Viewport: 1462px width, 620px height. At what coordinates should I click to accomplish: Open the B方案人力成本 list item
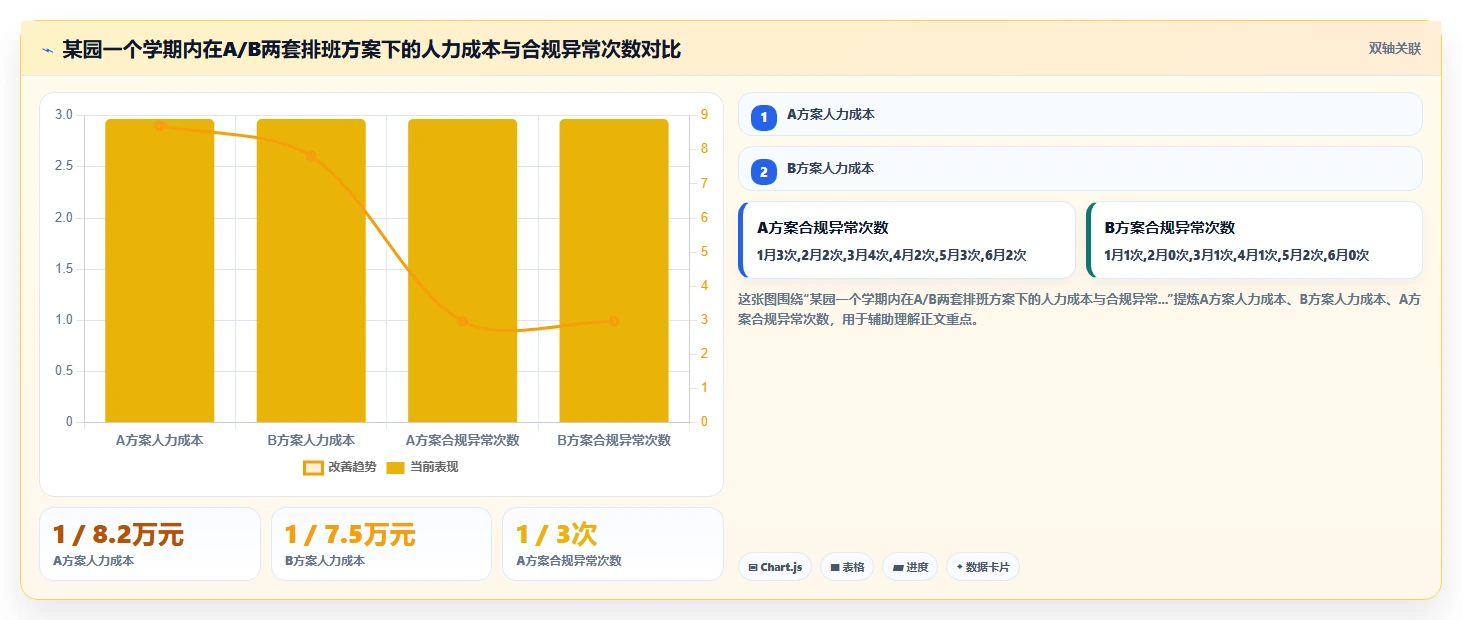1080,168
